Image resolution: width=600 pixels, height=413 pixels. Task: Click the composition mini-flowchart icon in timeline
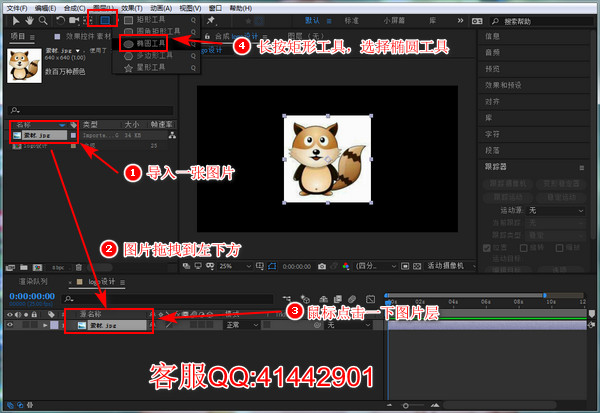pyautogui.click(x=287, y=299)
